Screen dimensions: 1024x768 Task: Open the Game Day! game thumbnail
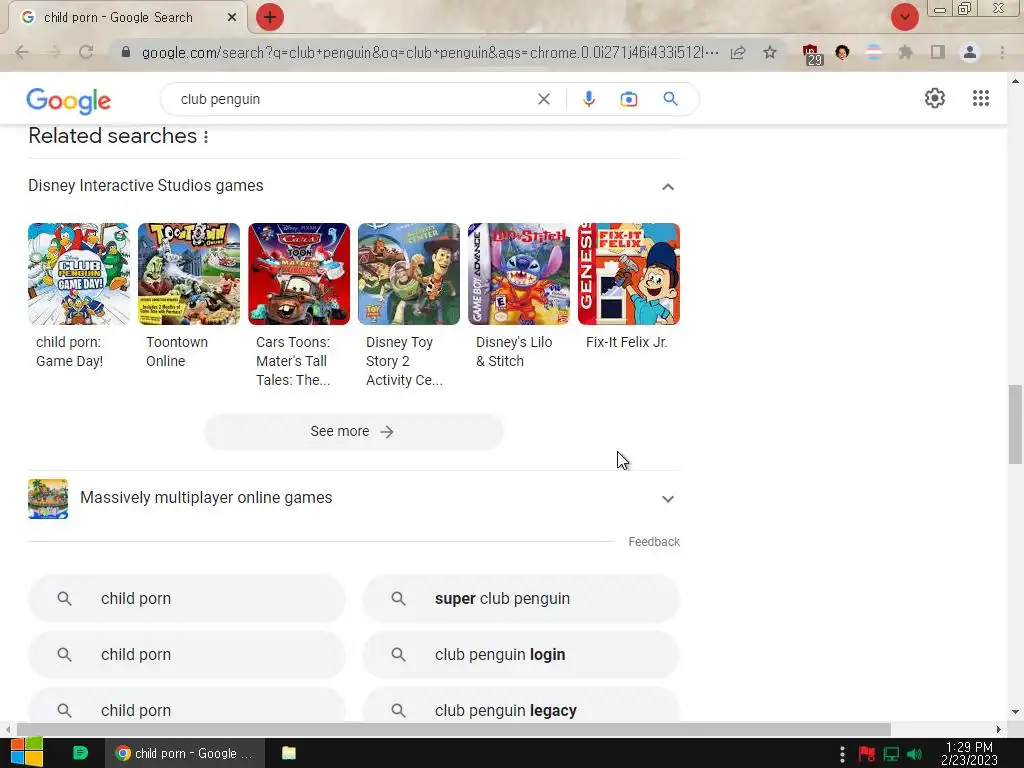click(78, 274)
